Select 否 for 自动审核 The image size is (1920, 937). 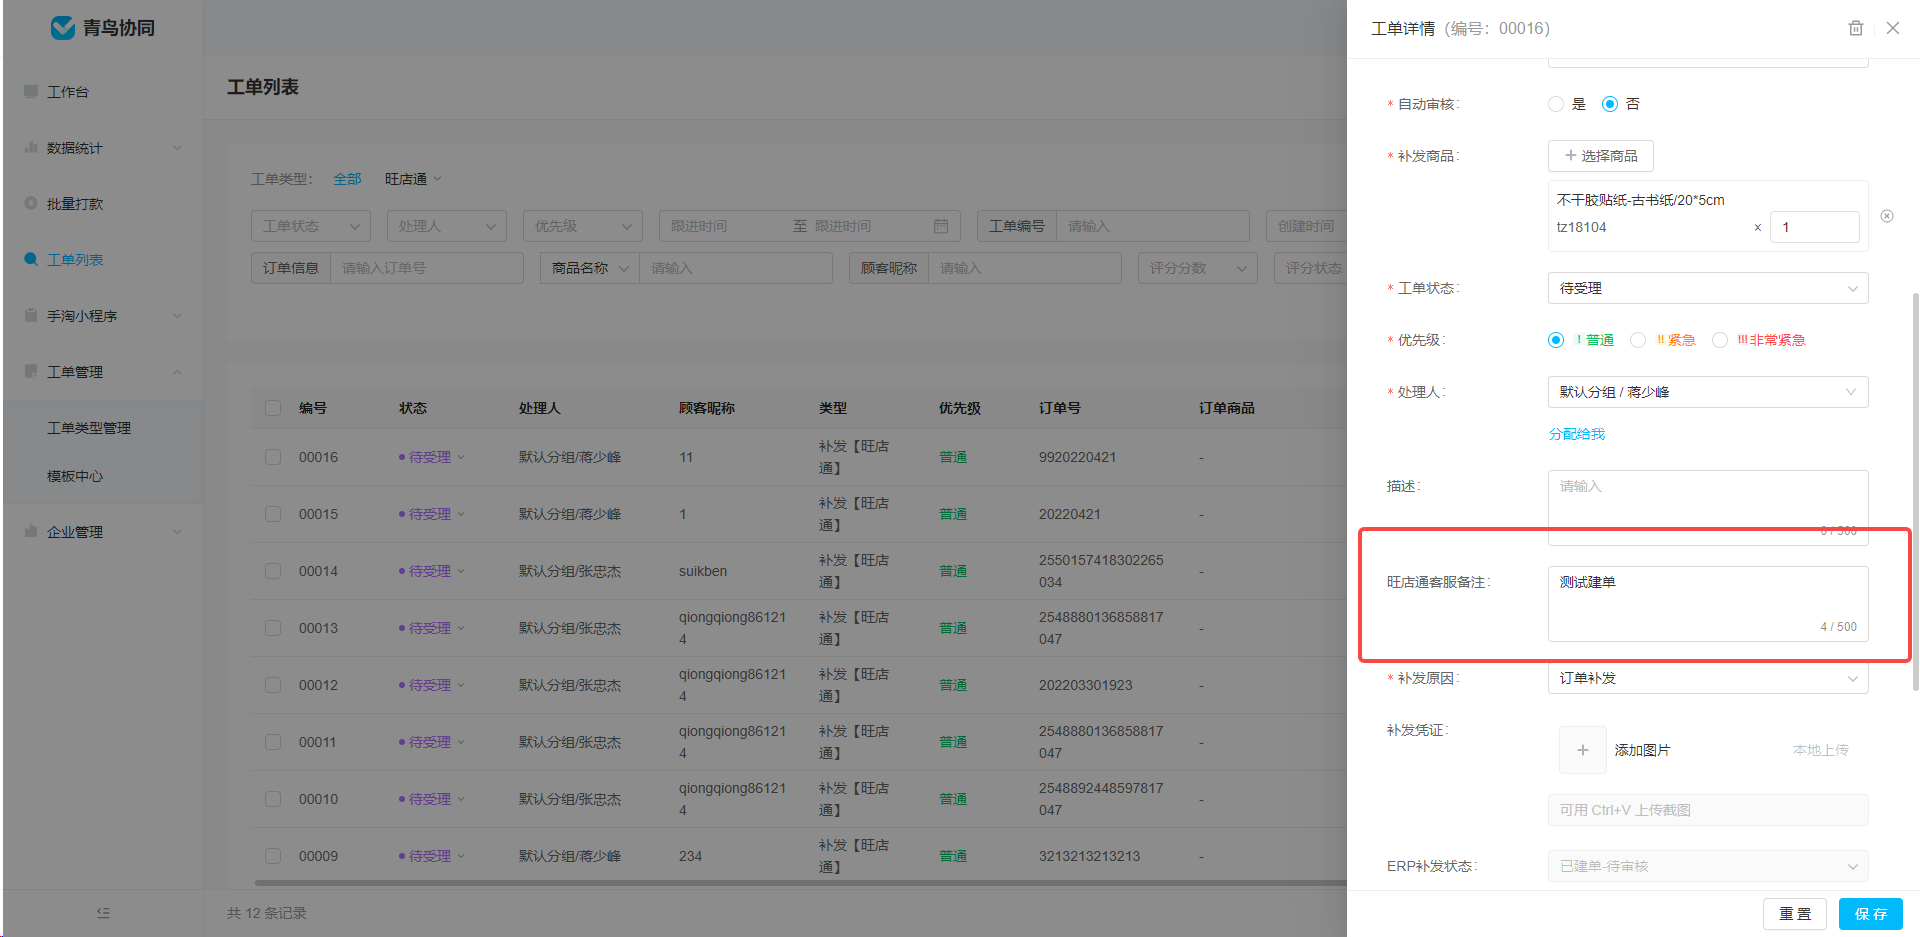tap(1610, 104)
